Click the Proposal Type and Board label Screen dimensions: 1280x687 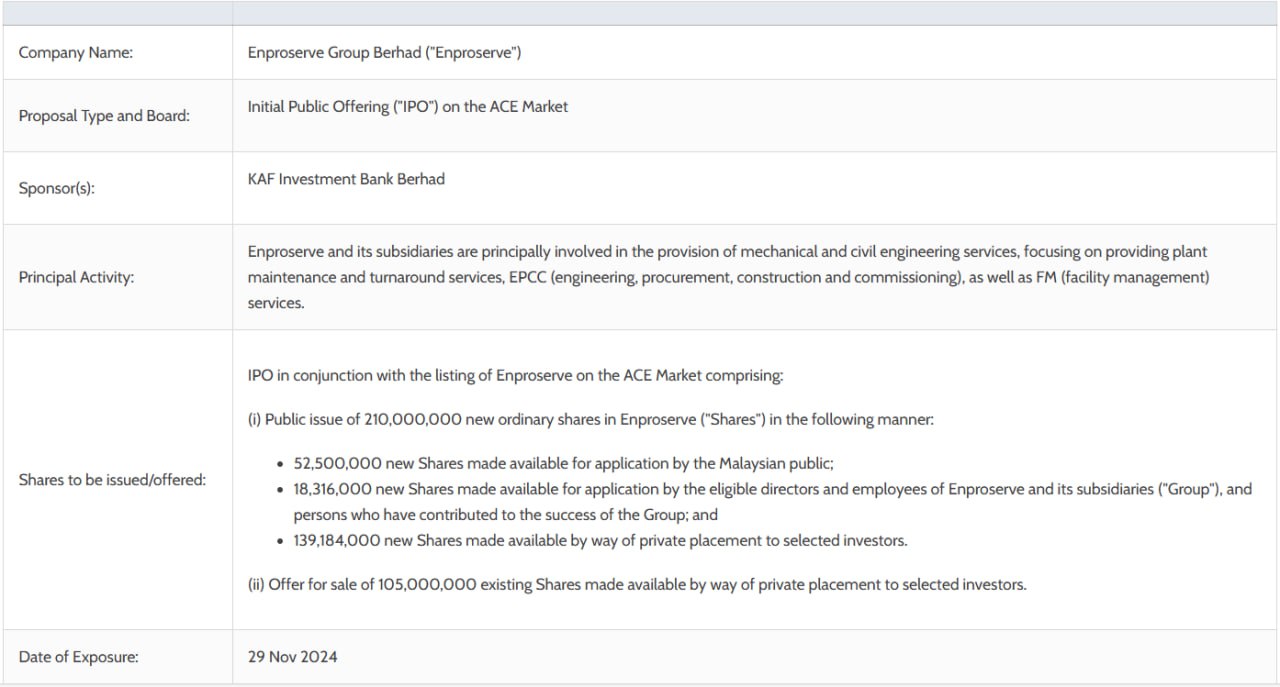pos(104,116)
